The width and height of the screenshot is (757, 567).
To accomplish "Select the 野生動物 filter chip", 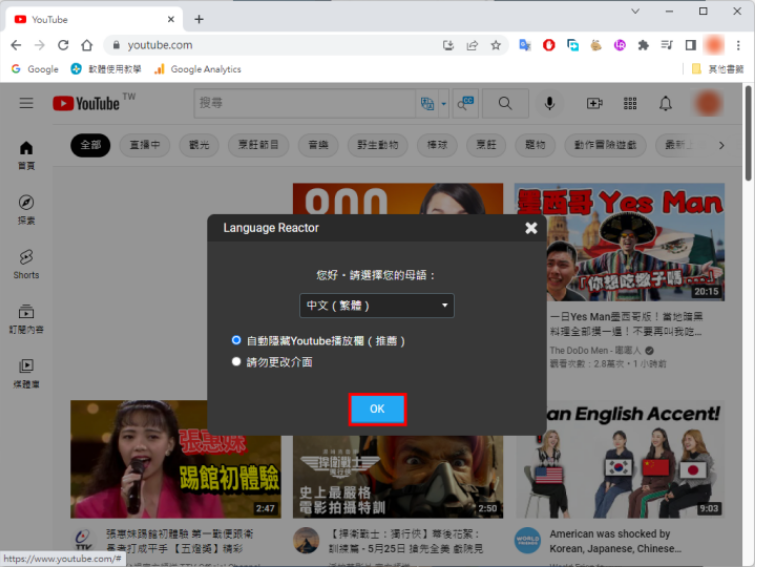I will (378, 145).
